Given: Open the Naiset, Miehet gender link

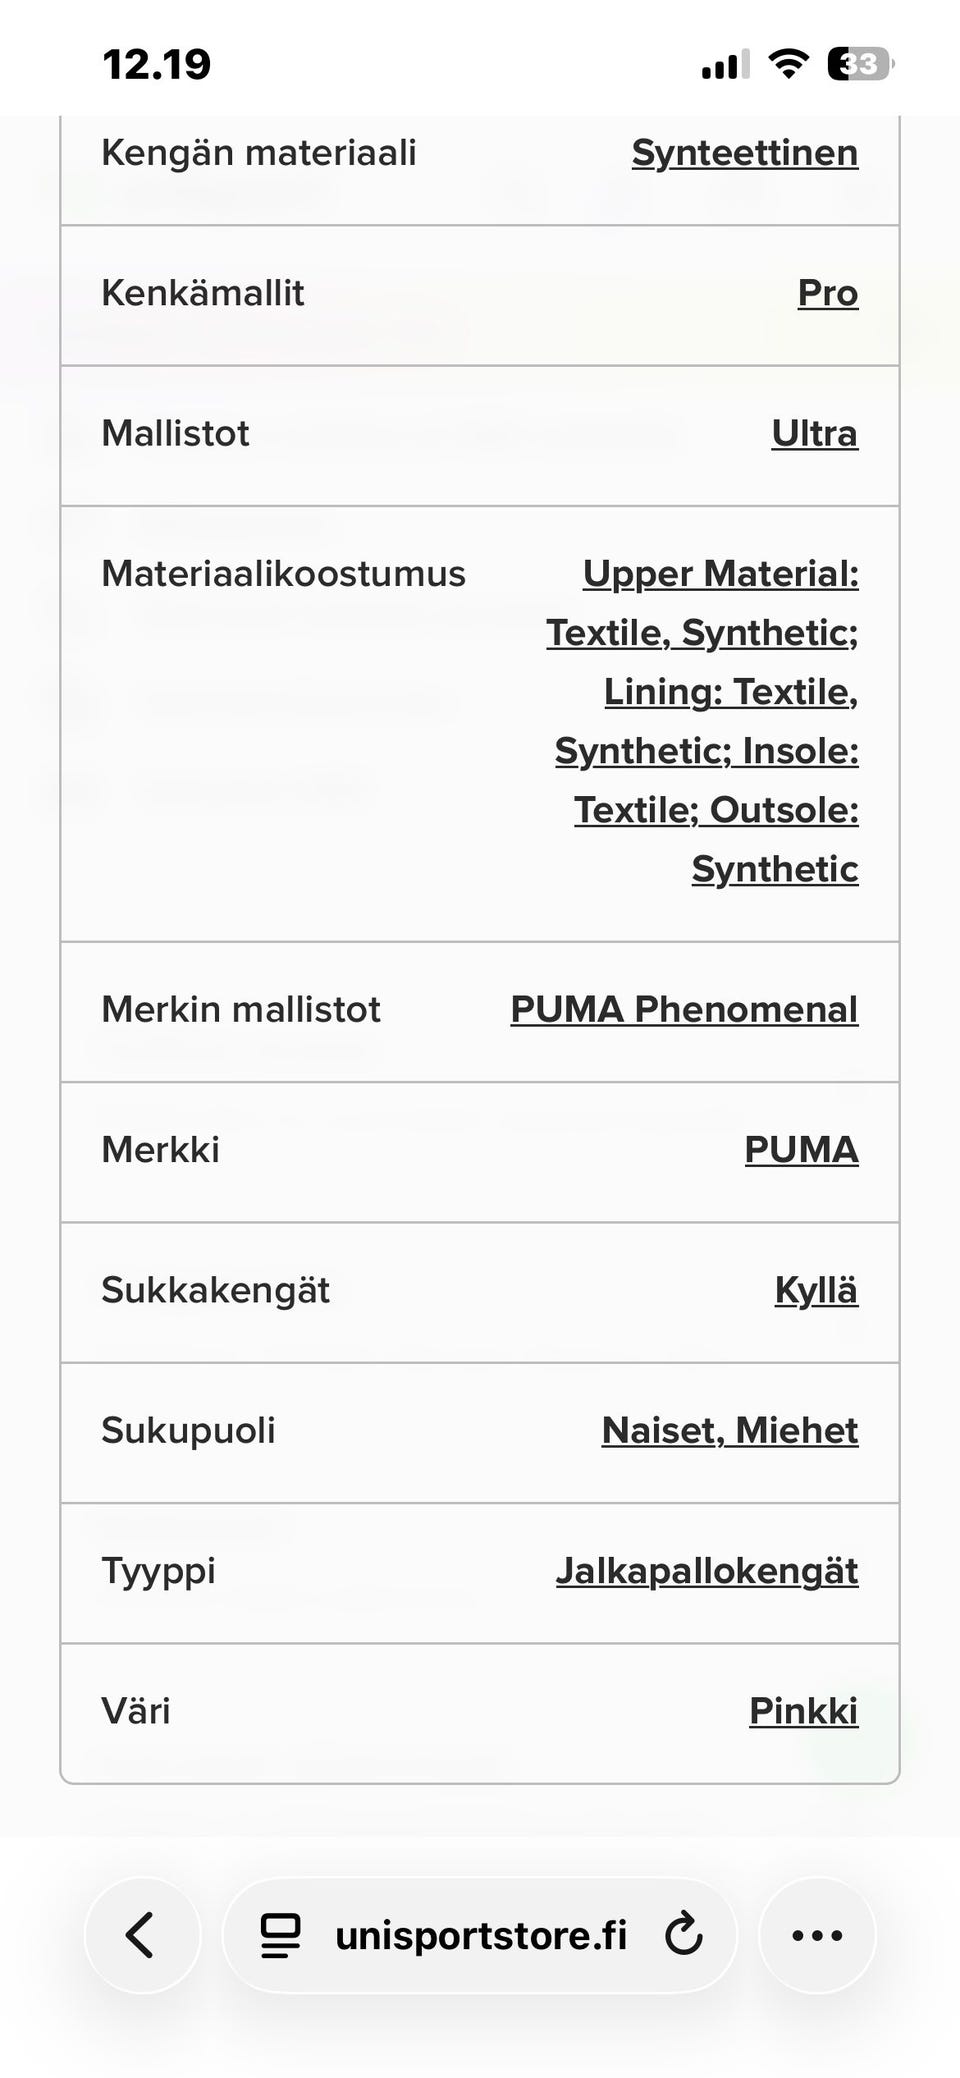Looking at the screenshot, I should click(x=729, y=1430).
